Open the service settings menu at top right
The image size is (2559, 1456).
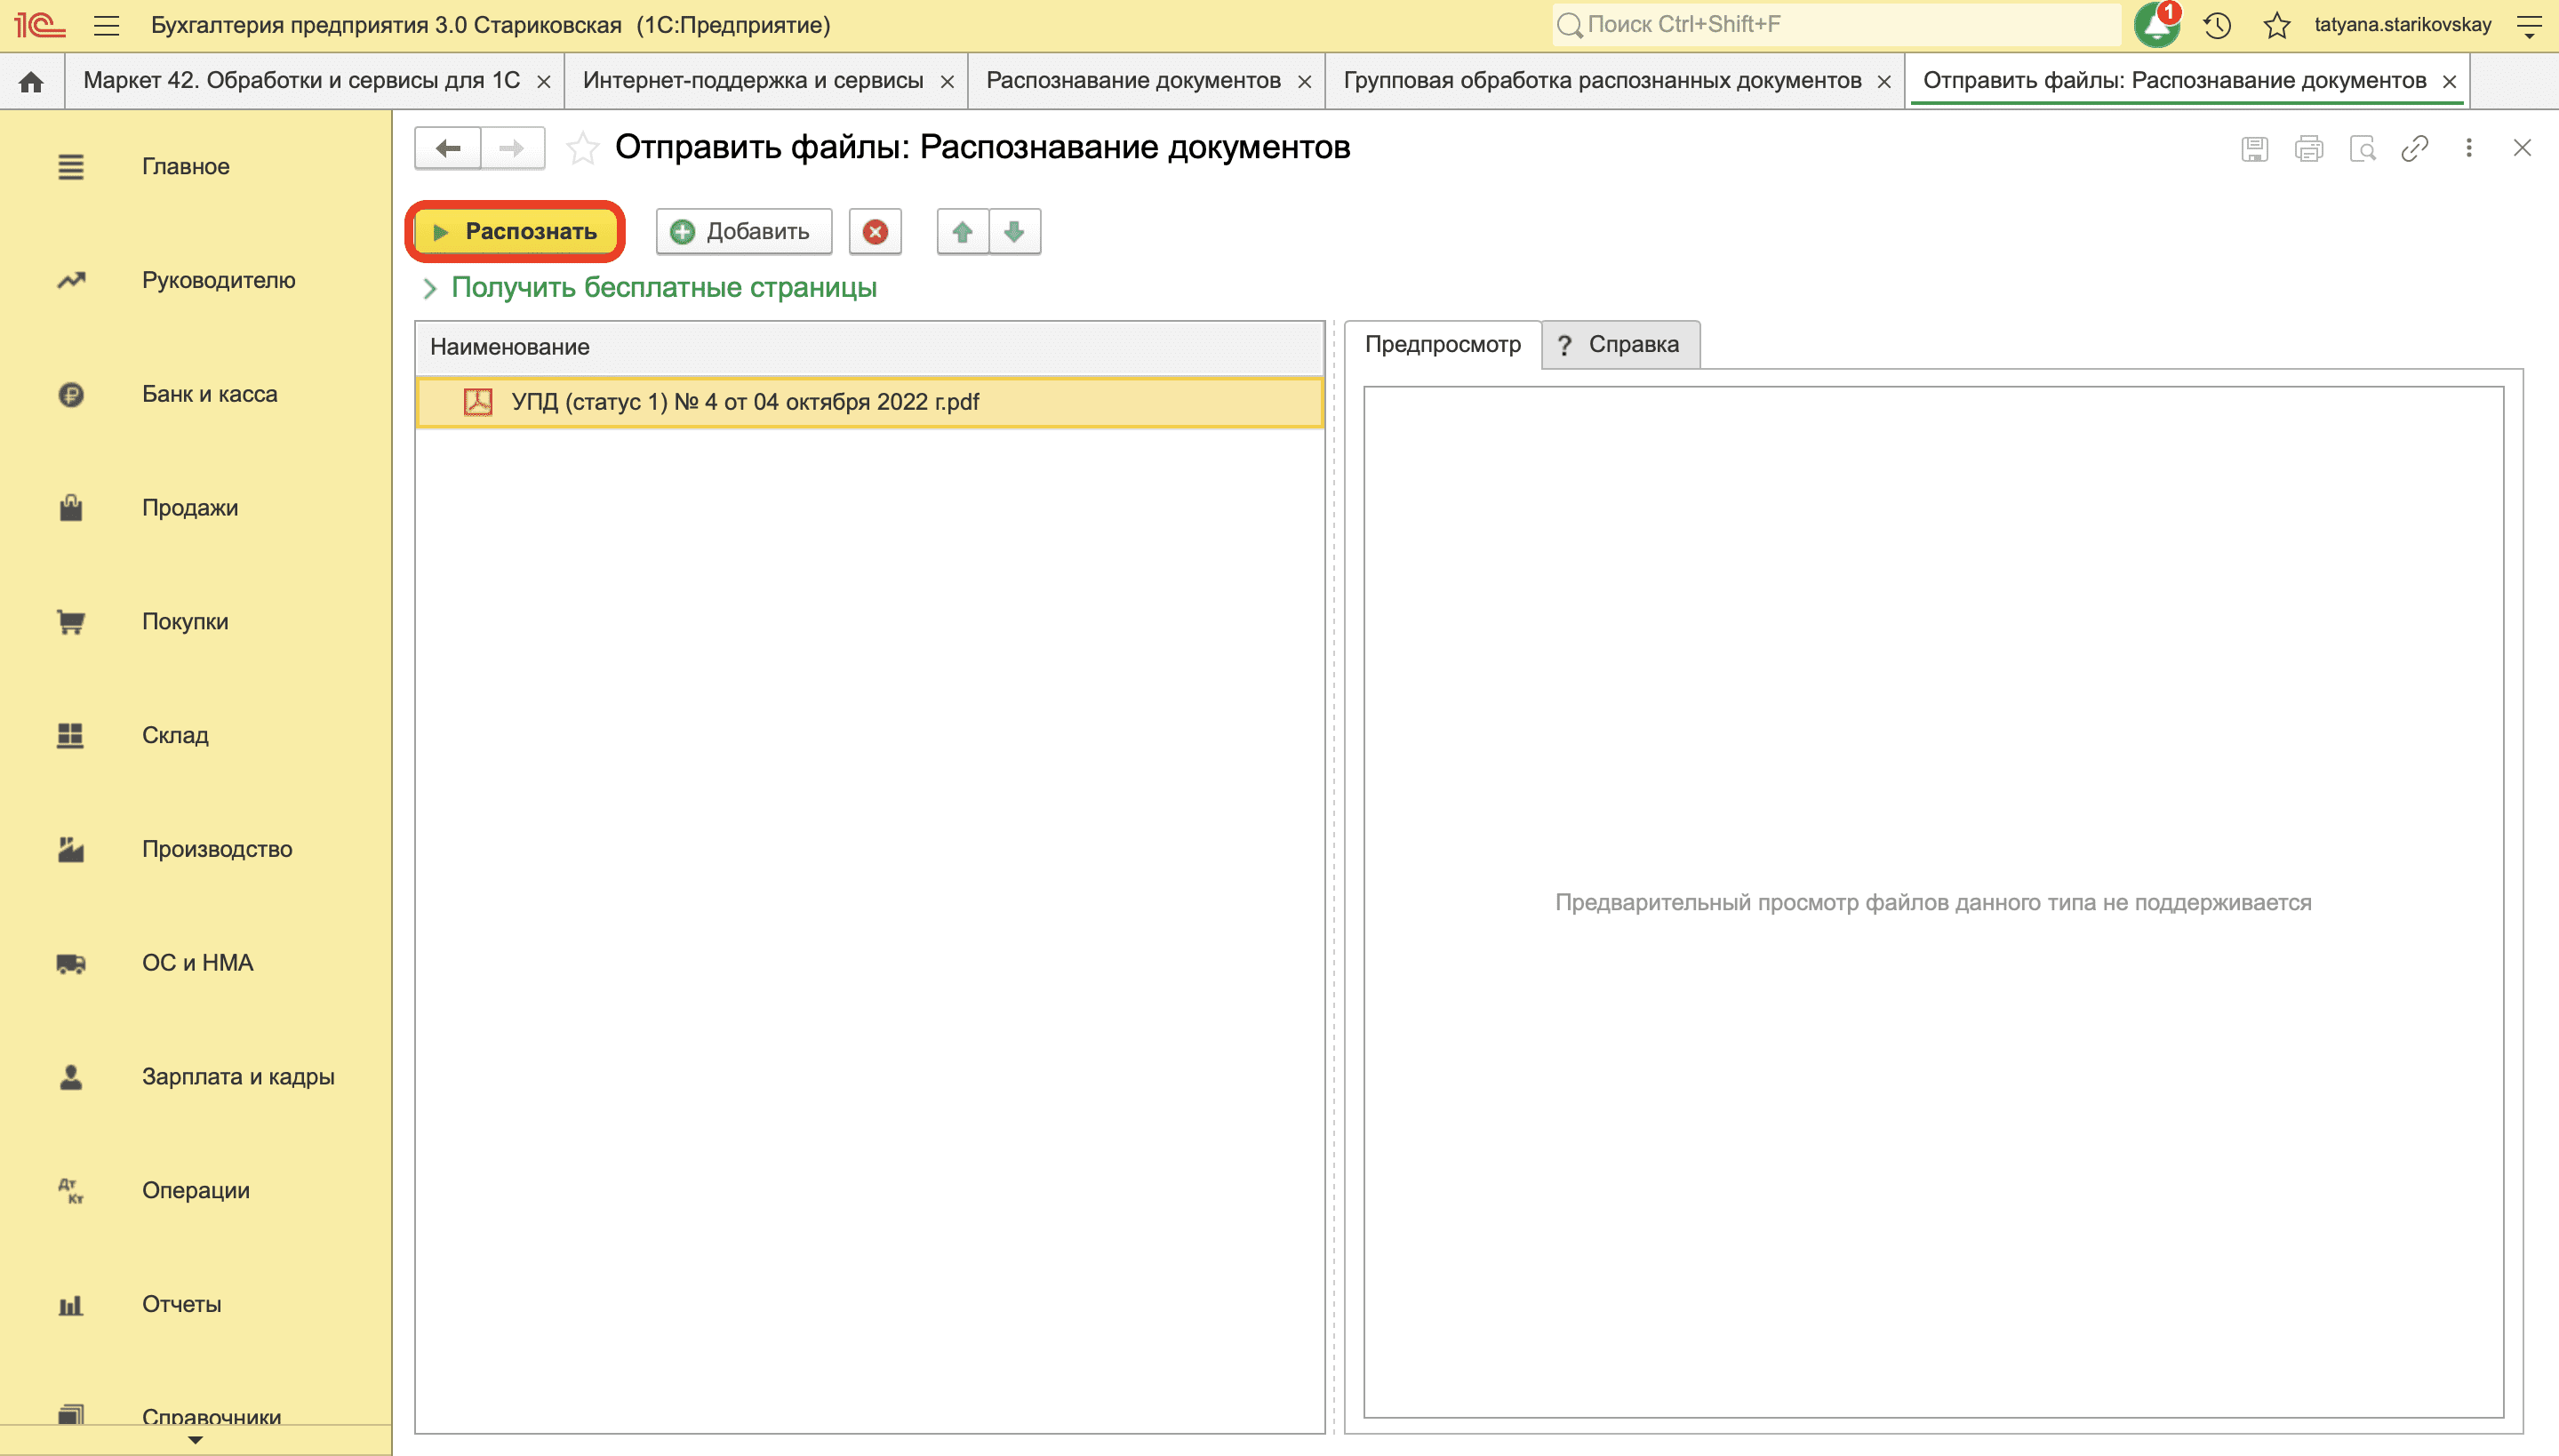tap(2529, 25)
